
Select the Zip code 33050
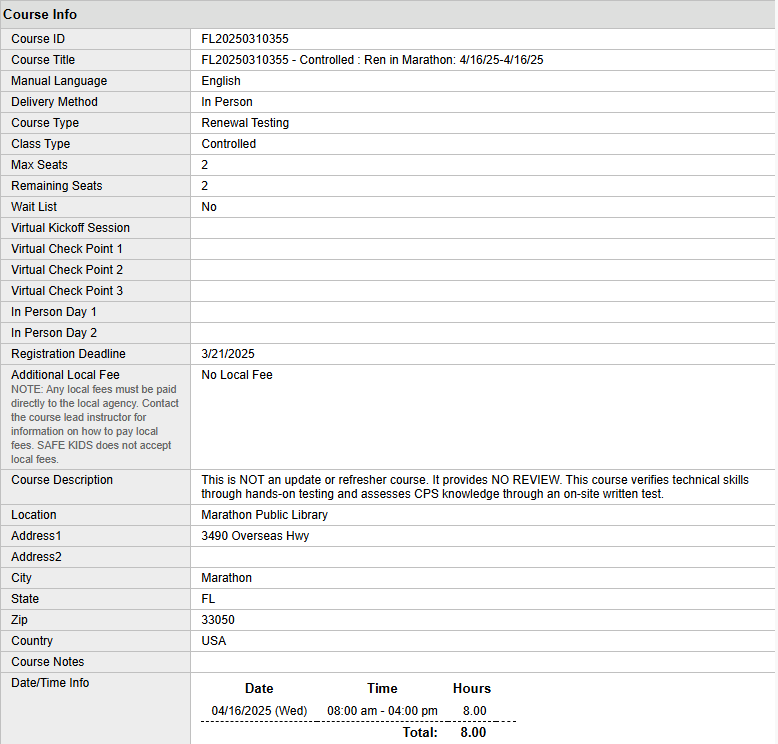pyautogui.click(x=218, y=620)
